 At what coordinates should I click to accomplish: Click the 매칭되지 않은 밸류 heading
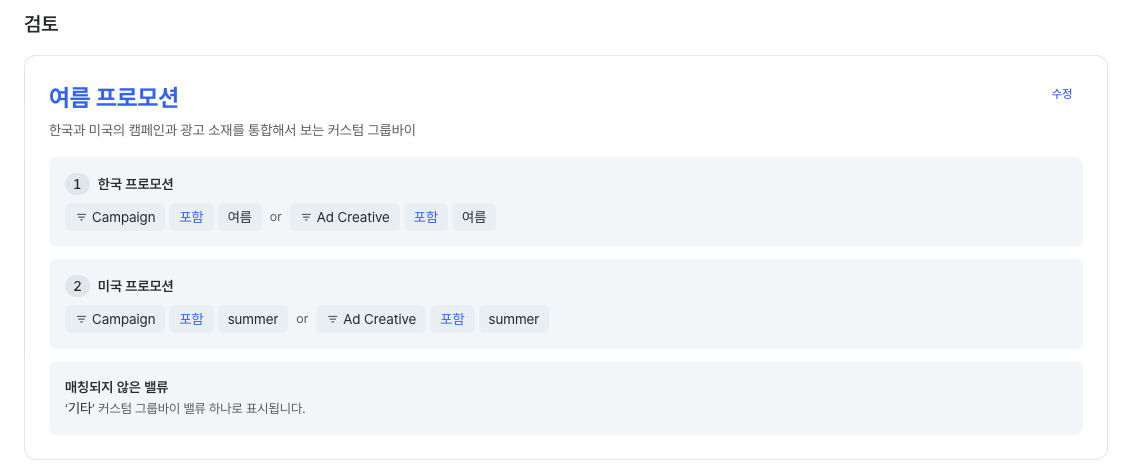pos(117,388)
